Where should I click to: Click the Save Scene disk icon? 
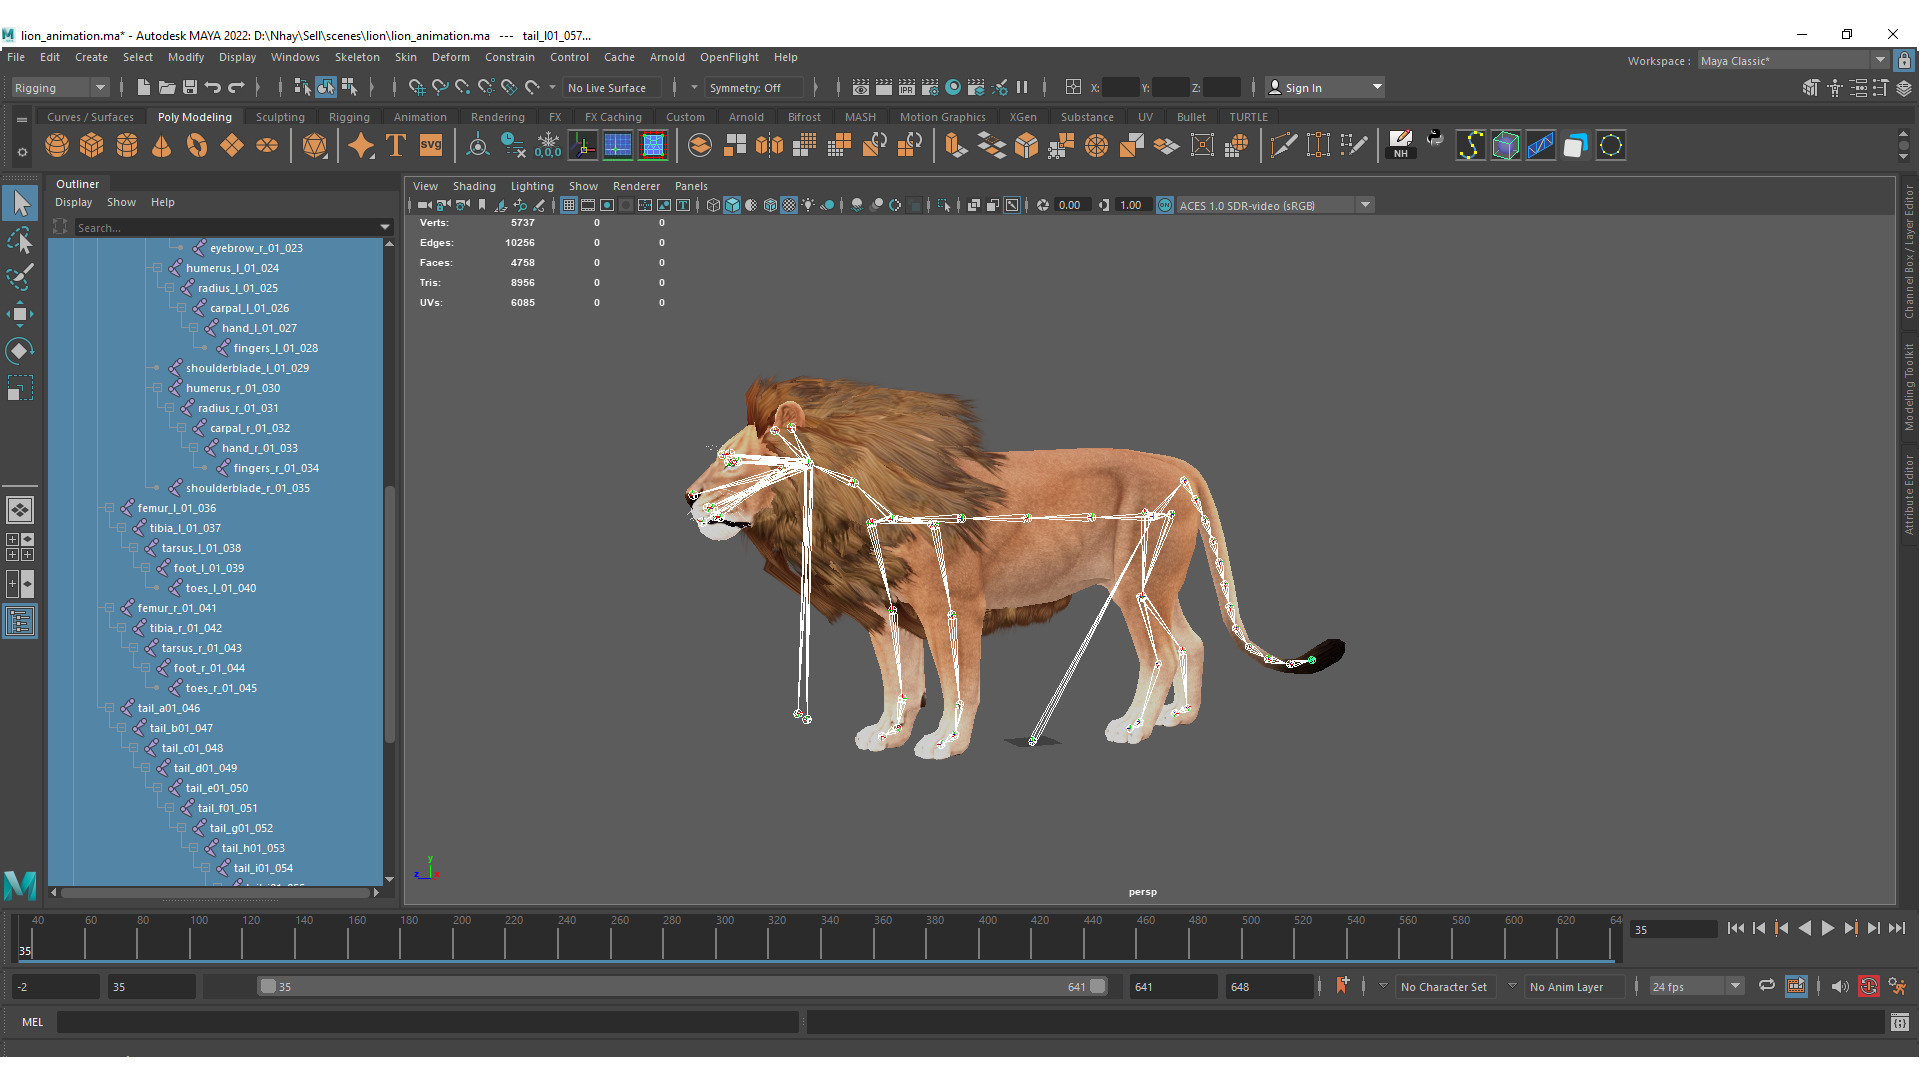pos(189,88)
